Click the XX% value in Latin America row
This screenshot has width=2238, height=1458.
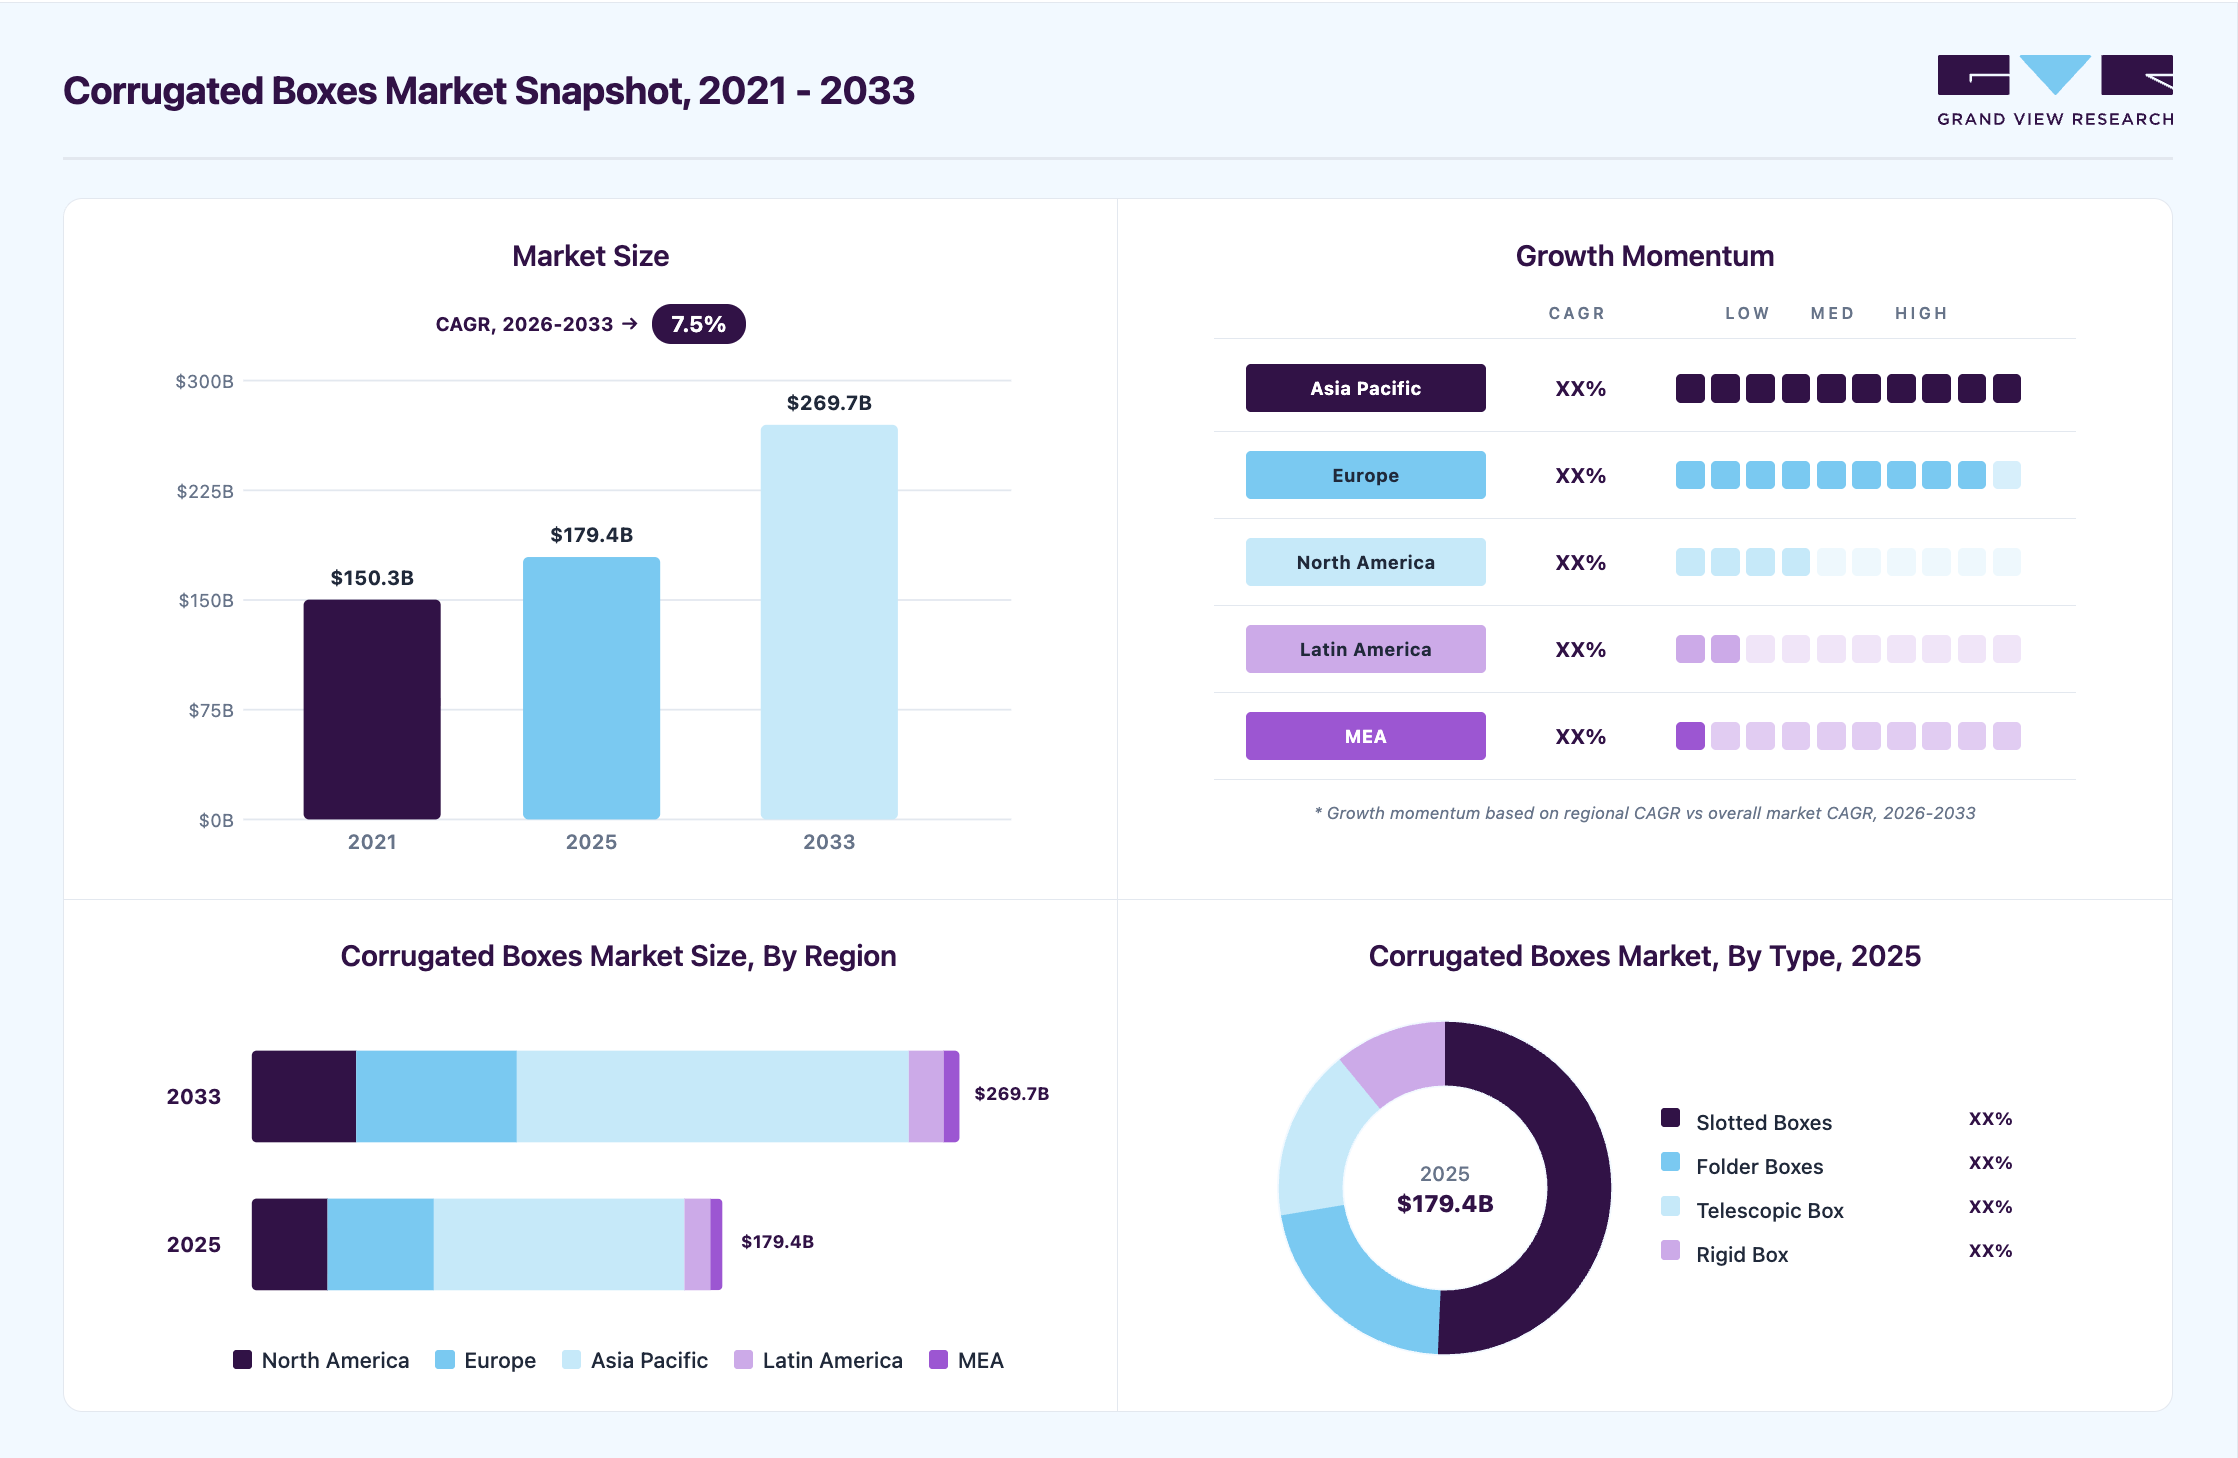[x=1580, y=650]
